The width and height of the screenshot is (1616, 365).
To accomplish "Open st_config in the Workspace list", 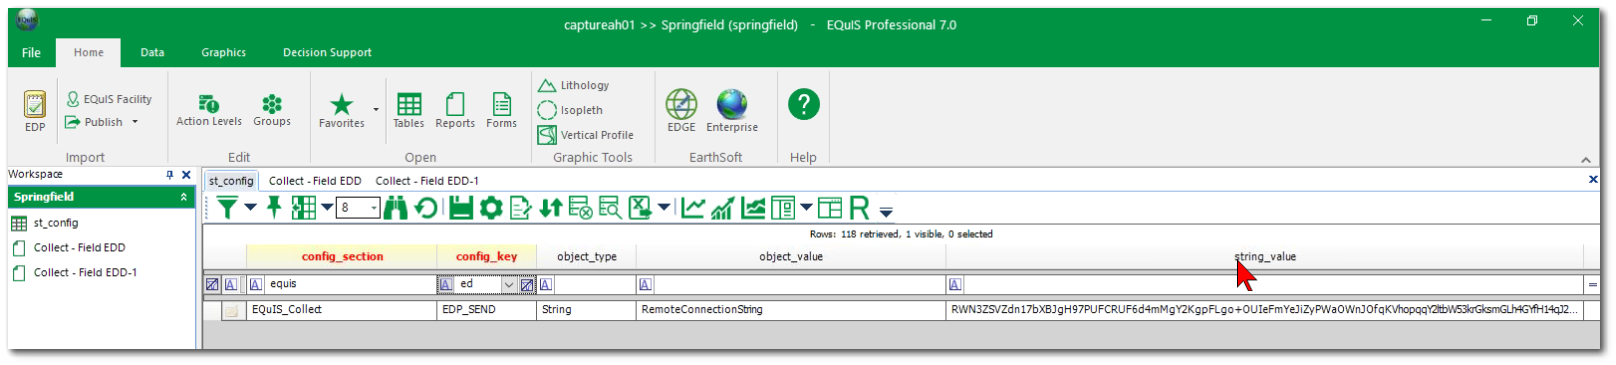I will click(x=45, y=223).
